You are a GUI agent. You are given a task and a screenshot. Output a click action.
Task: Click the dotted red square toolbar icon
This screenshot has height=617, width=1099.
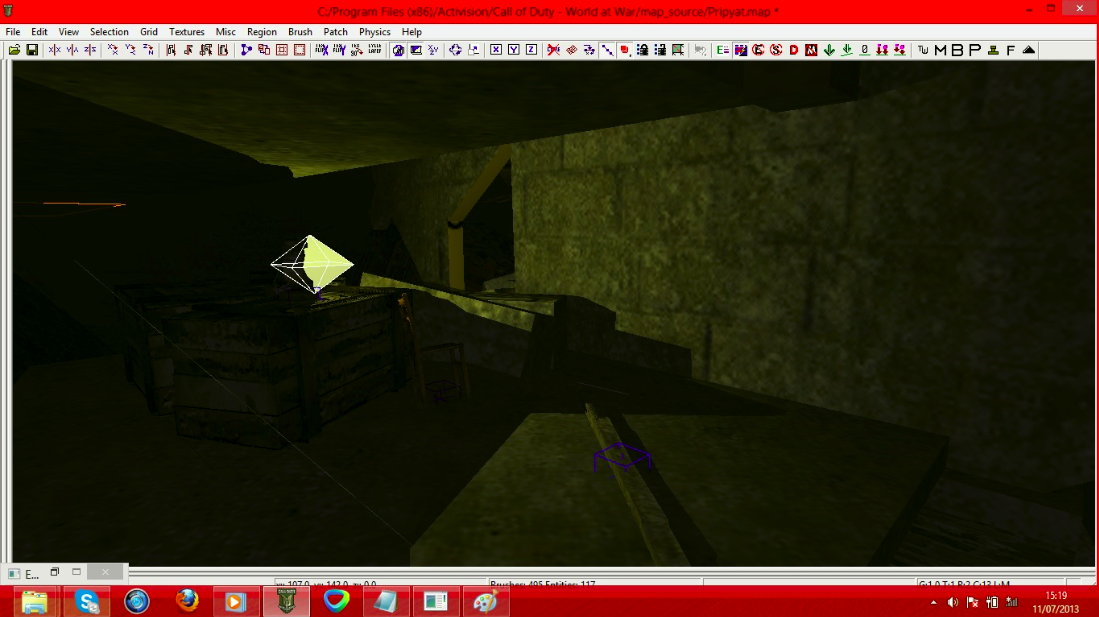click(300, 50)
